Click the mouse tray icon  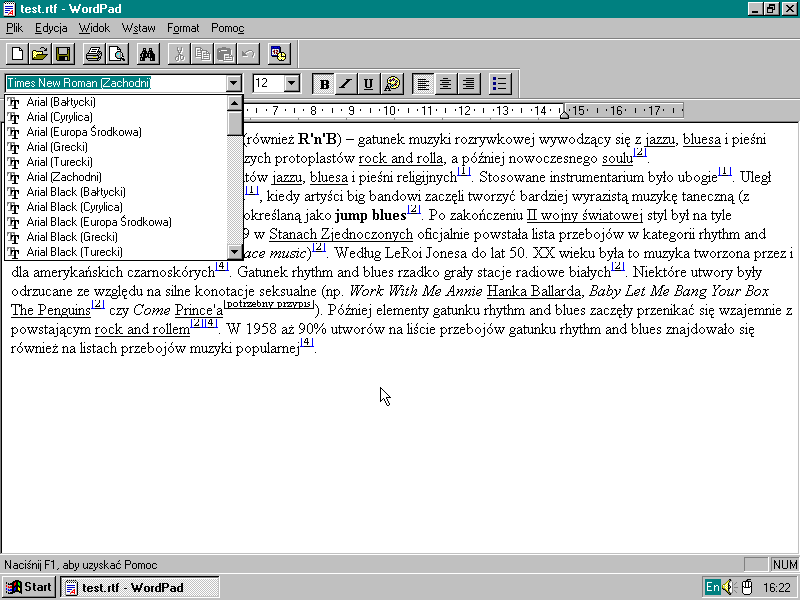(747, 587)
